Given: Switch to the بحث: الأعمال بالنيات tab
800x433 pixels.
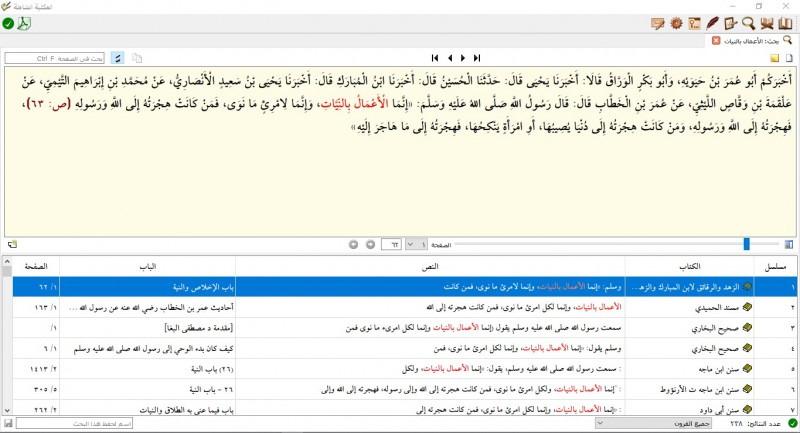Looking at the screenshot, I should 752,41.
